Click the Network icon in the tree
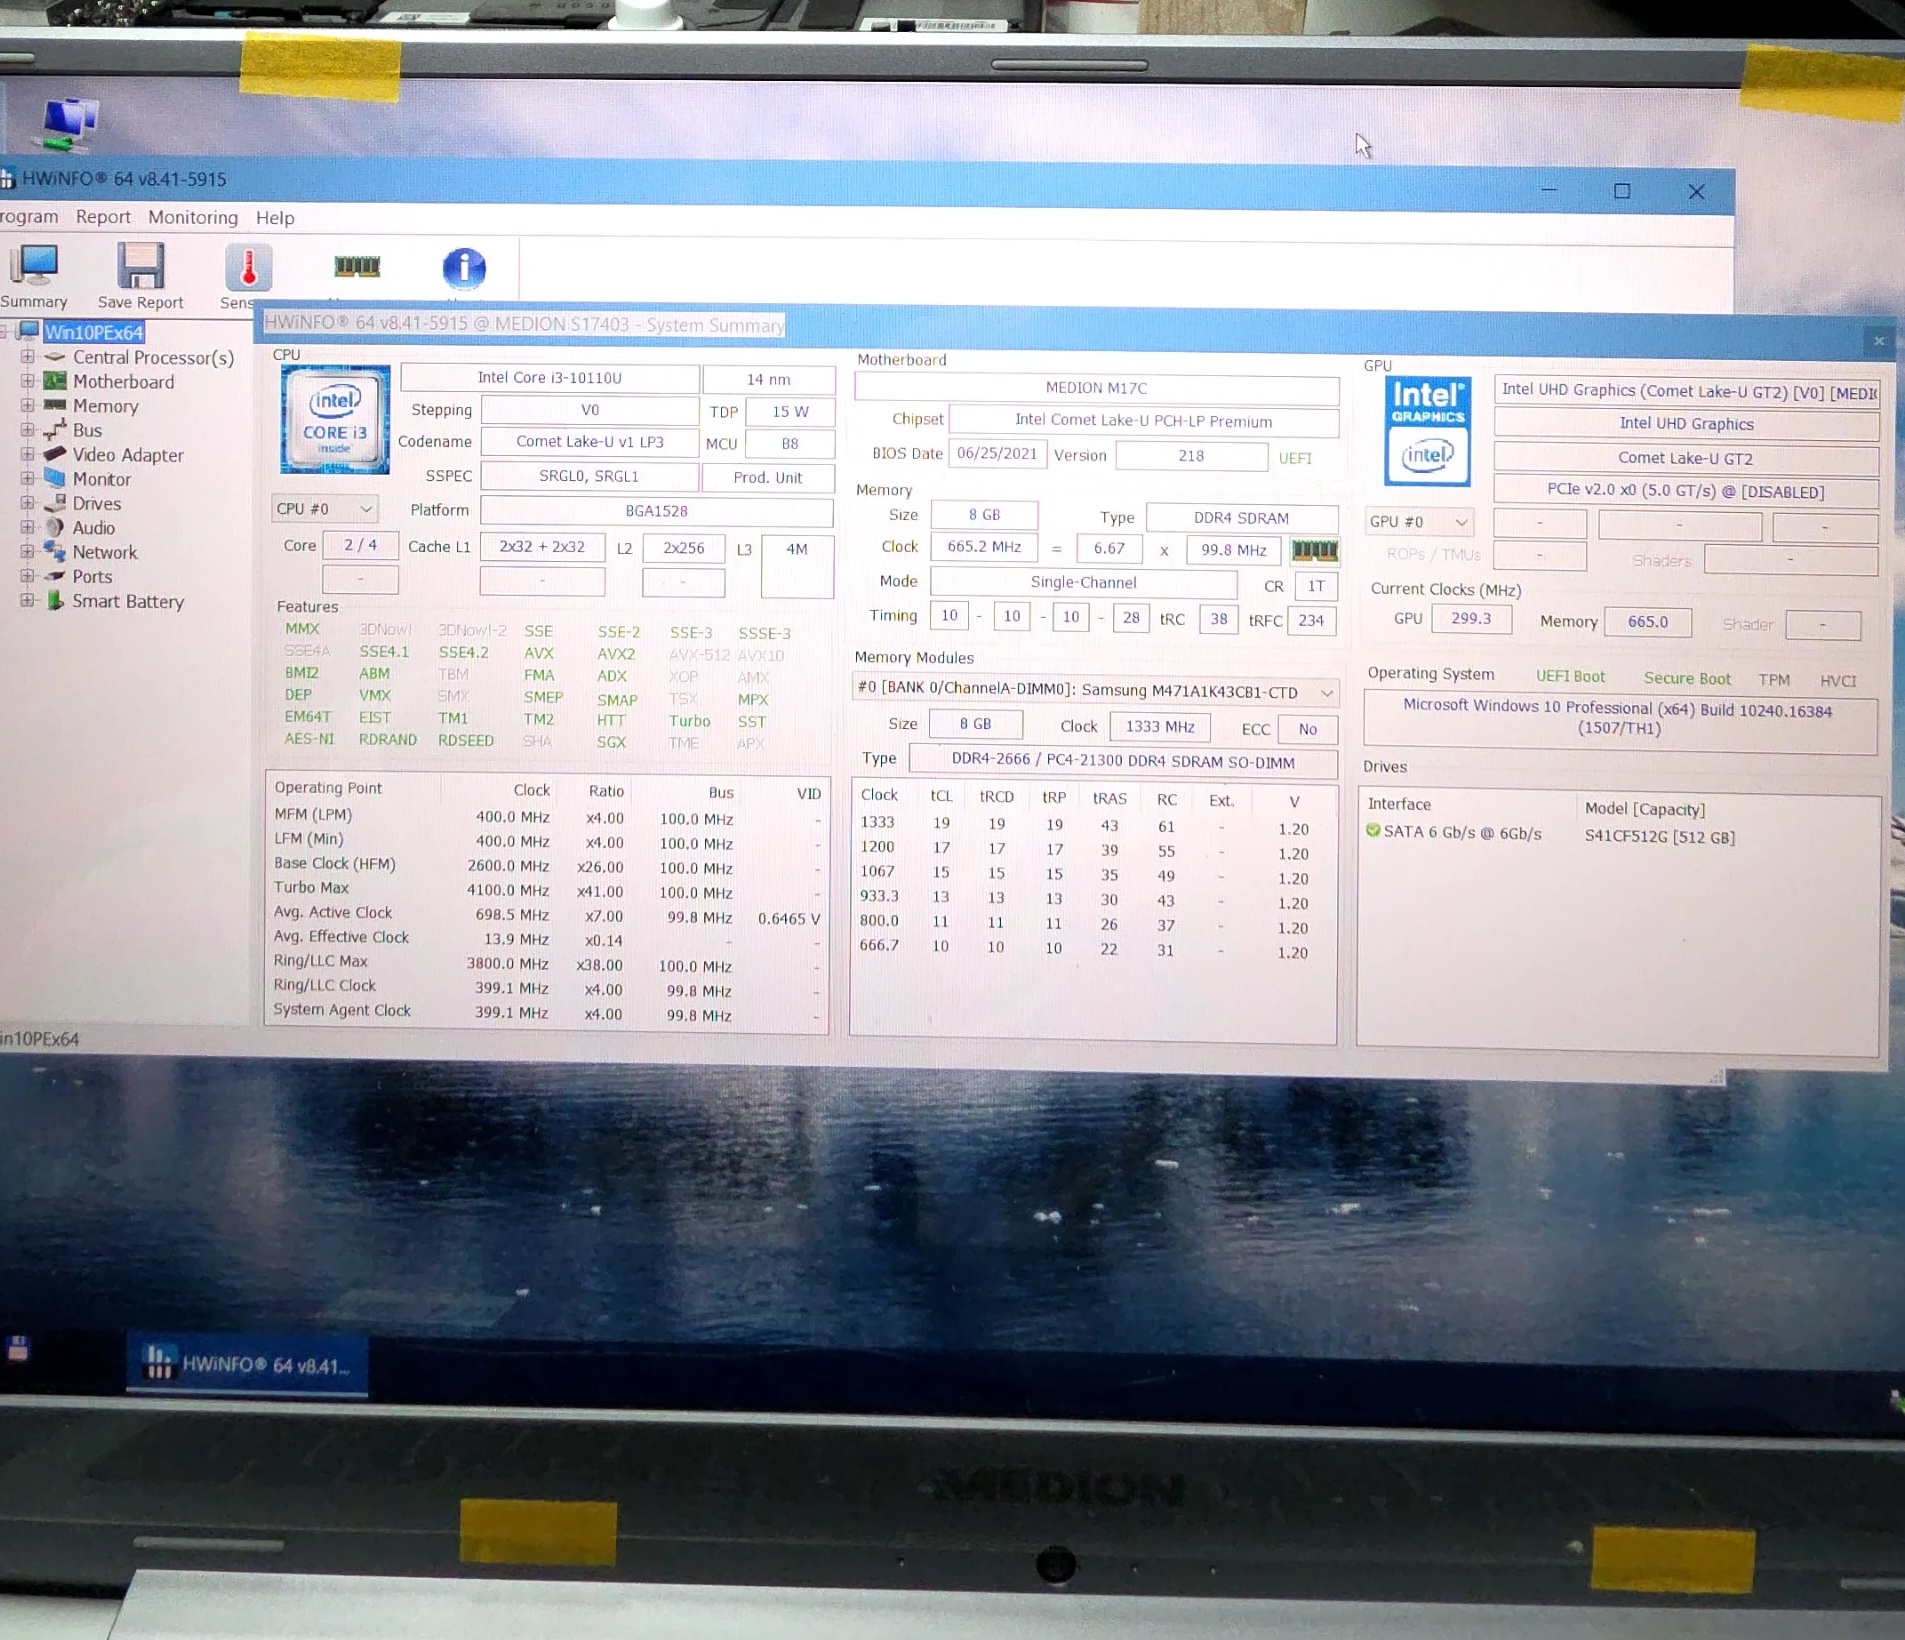 (55, 551)
